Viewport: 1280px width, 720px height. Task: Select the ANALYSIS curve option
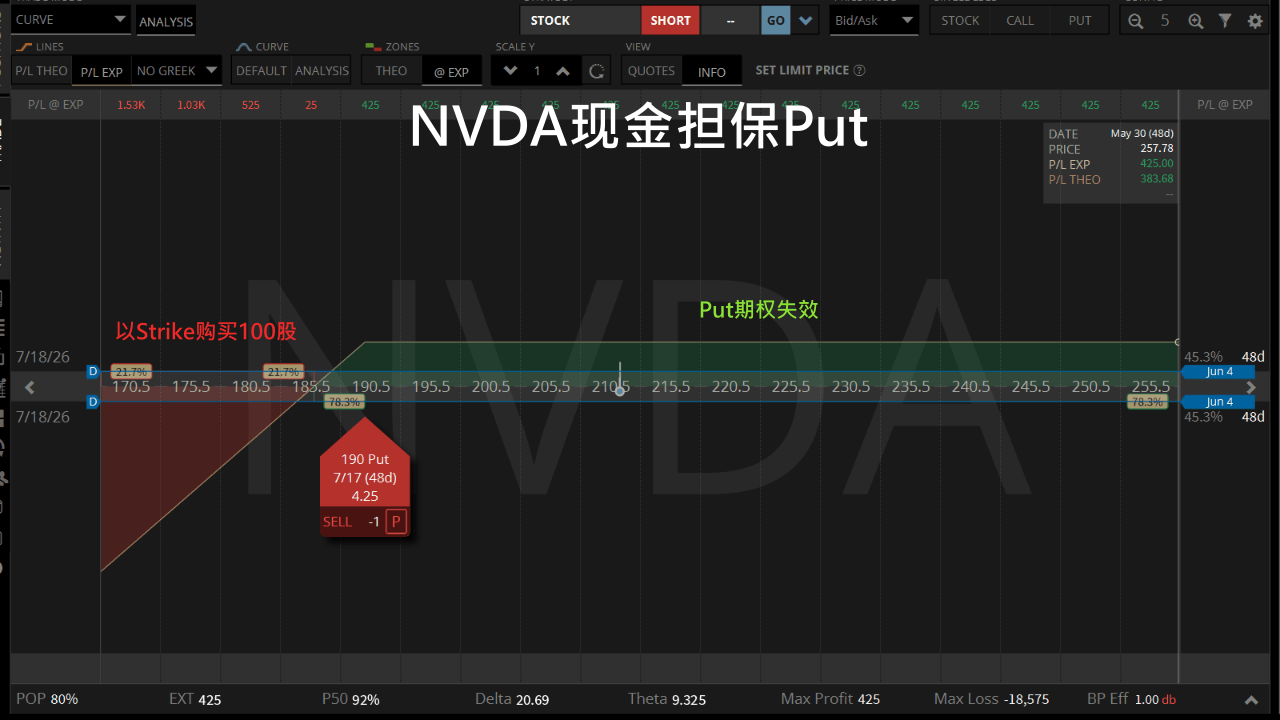tap(322, 71)
